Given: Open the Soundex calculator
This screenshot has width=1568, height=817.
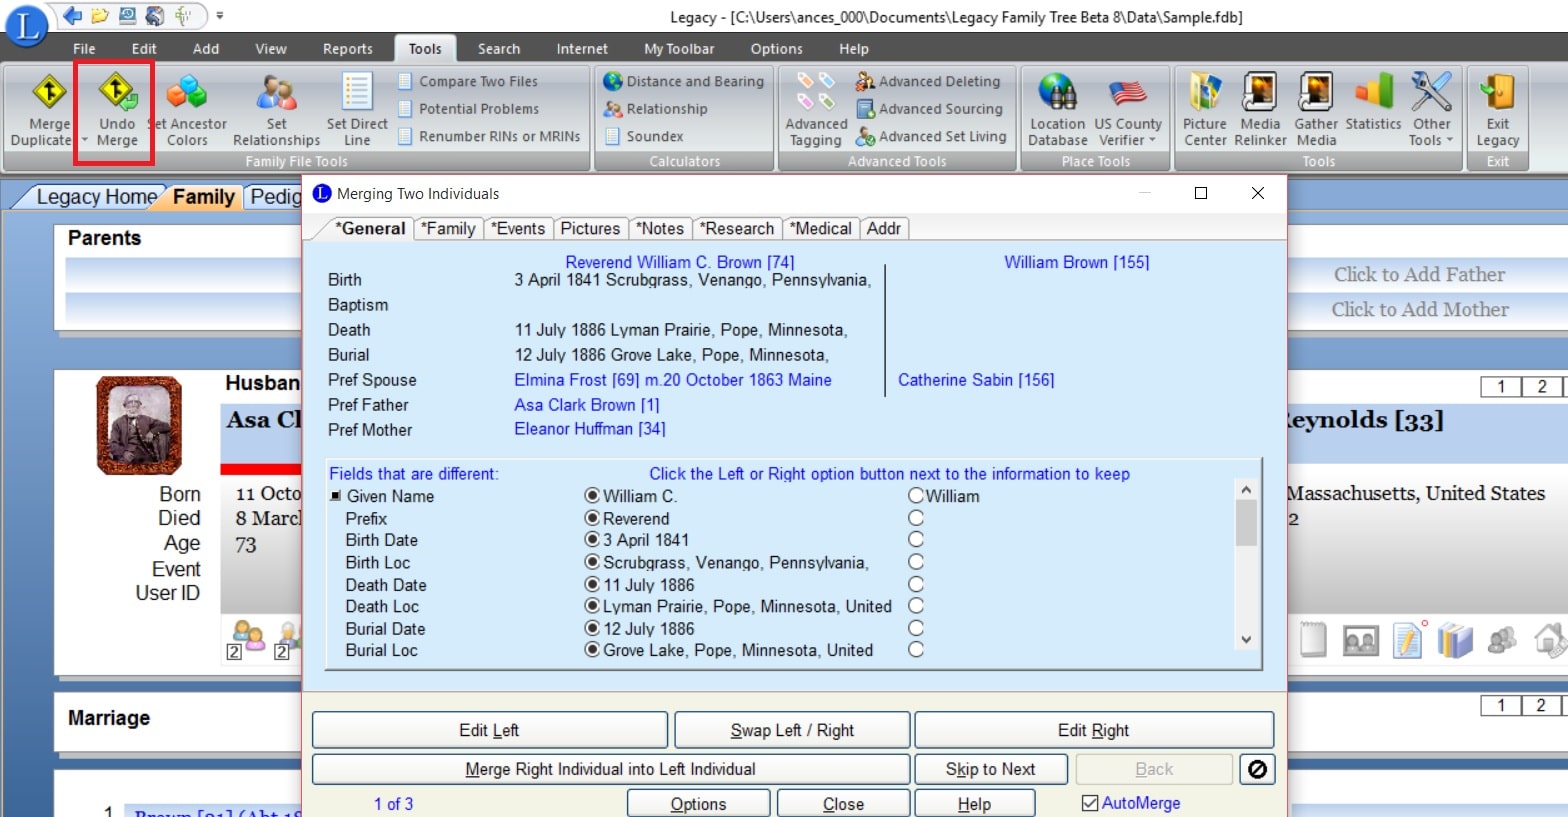Looking at the screenshot, I should [x=644, y=136].
